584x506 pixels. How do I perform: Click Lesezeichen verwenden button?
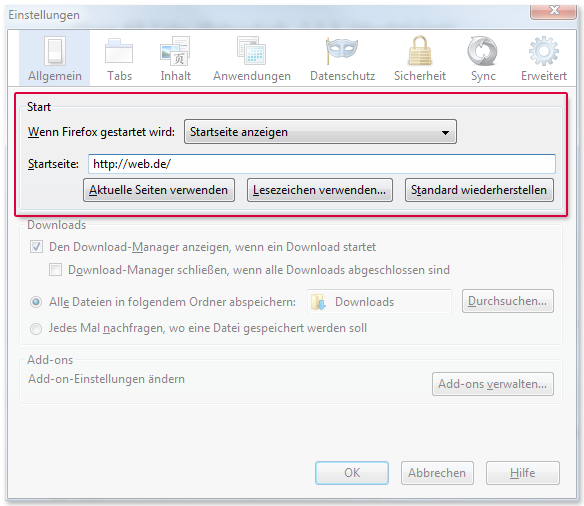point(320,190)
